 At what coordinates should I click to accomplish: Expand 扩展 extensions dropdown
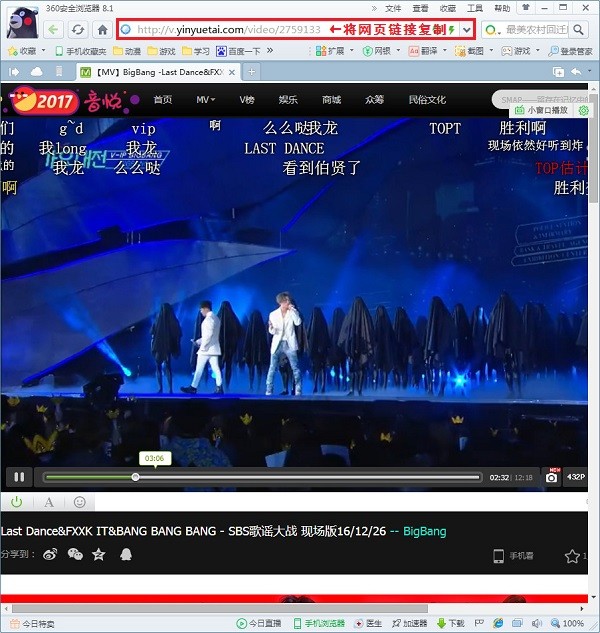pyautogui.click(x=351, y=50)
